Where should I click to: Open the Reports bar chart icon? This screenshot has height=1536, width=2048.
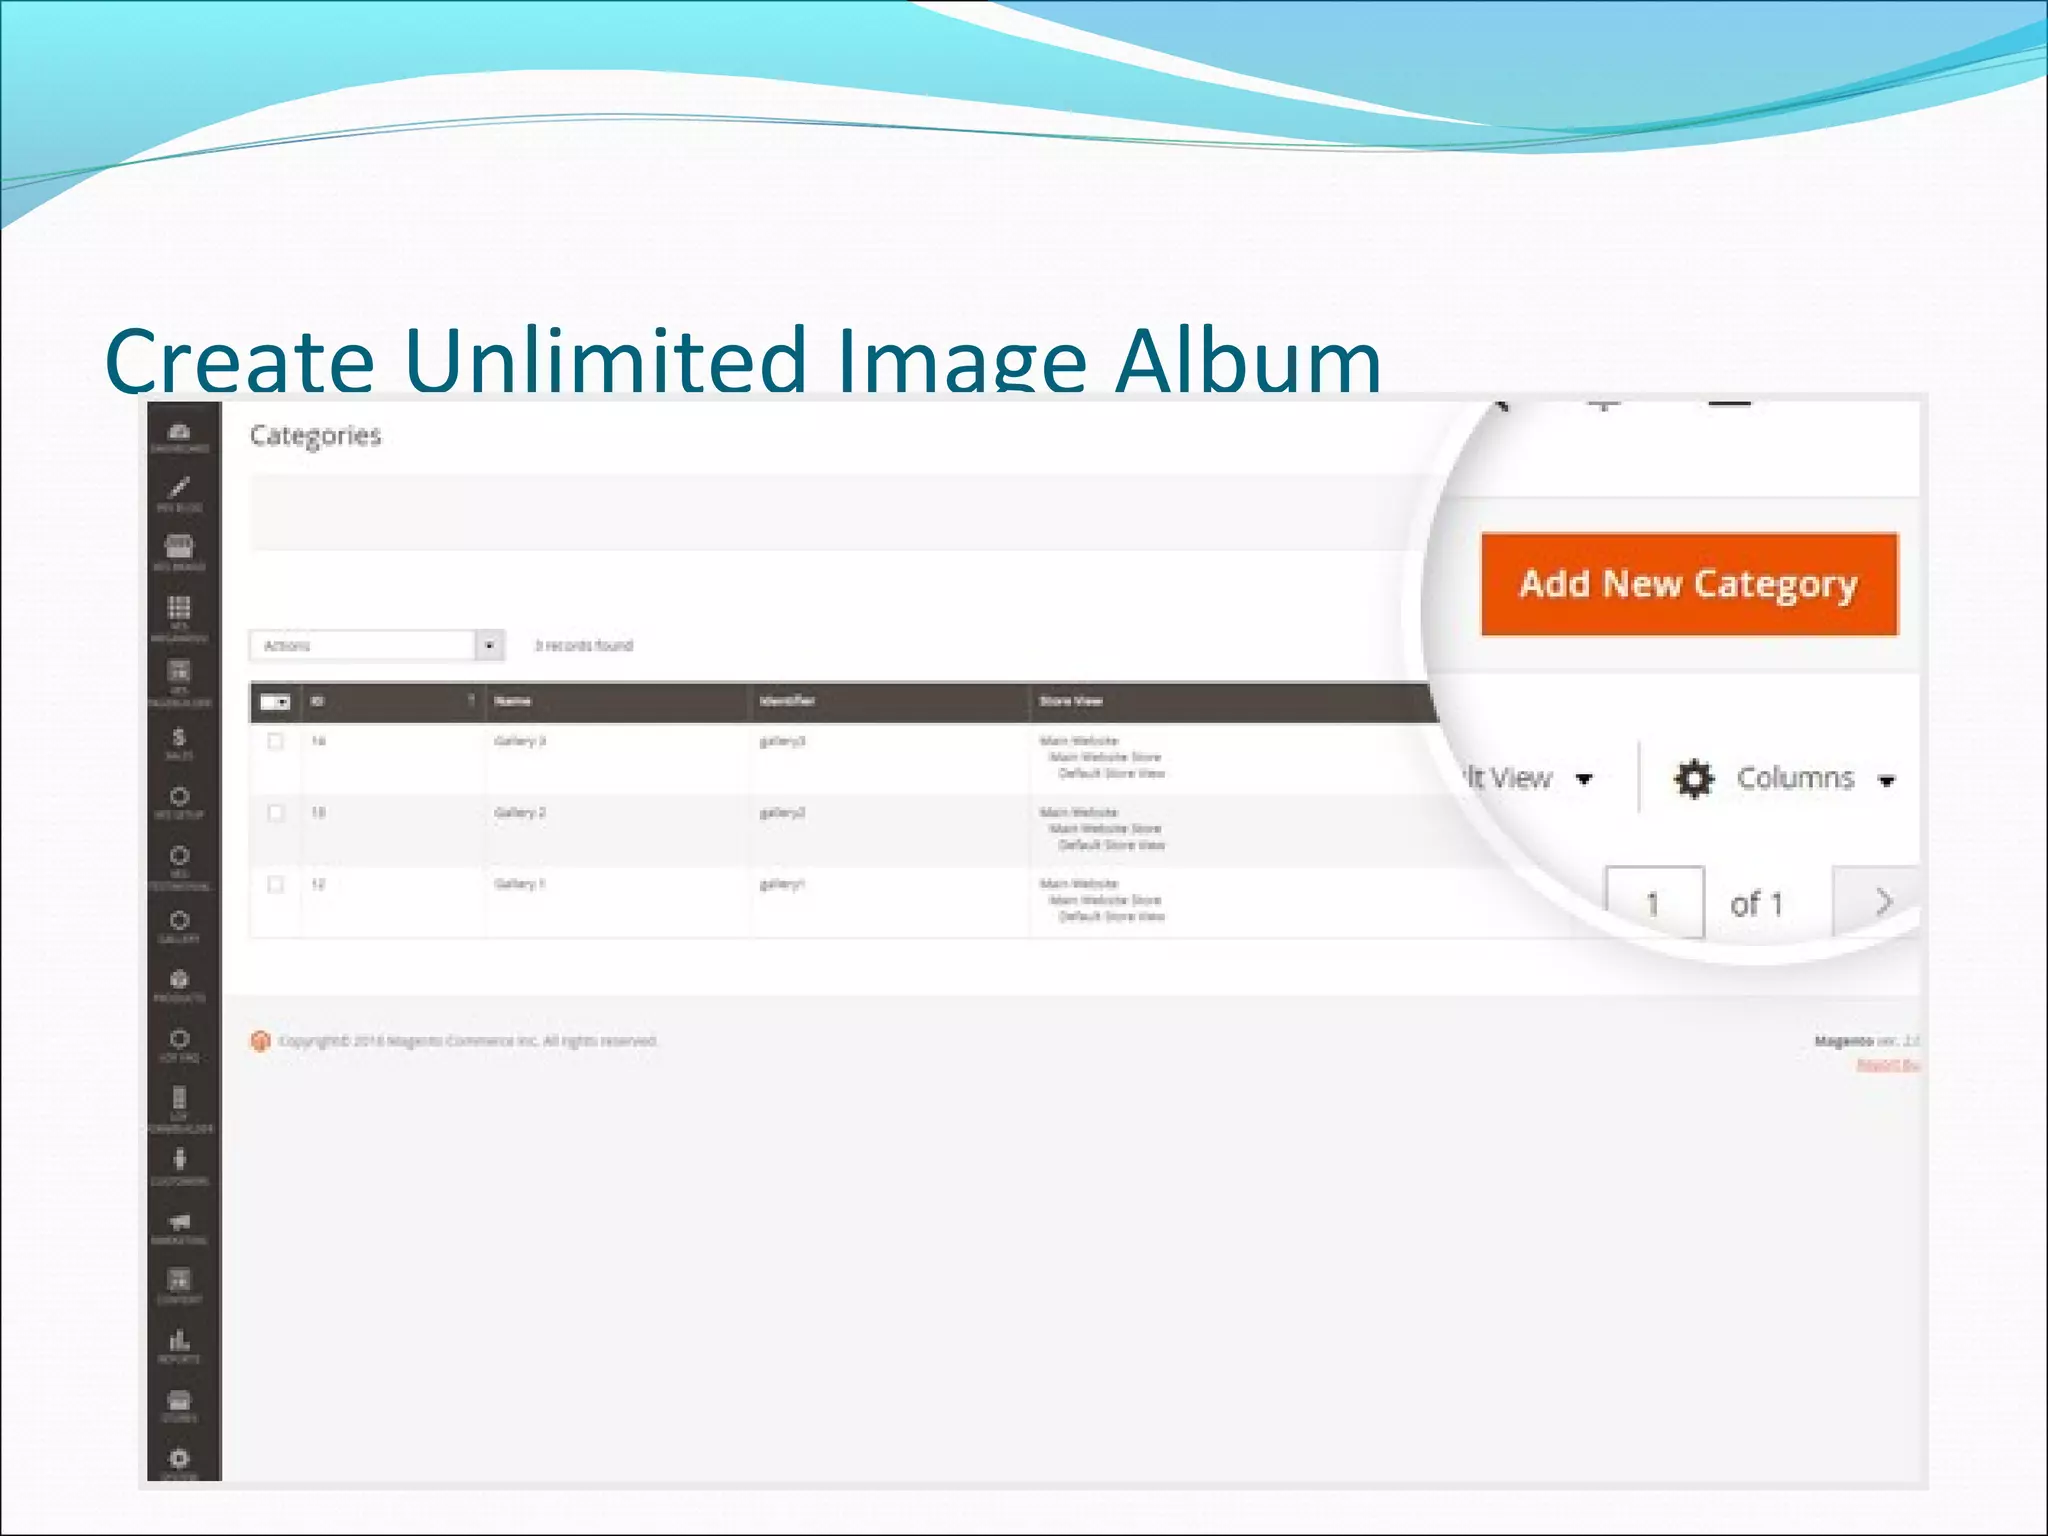(180, 1346)
